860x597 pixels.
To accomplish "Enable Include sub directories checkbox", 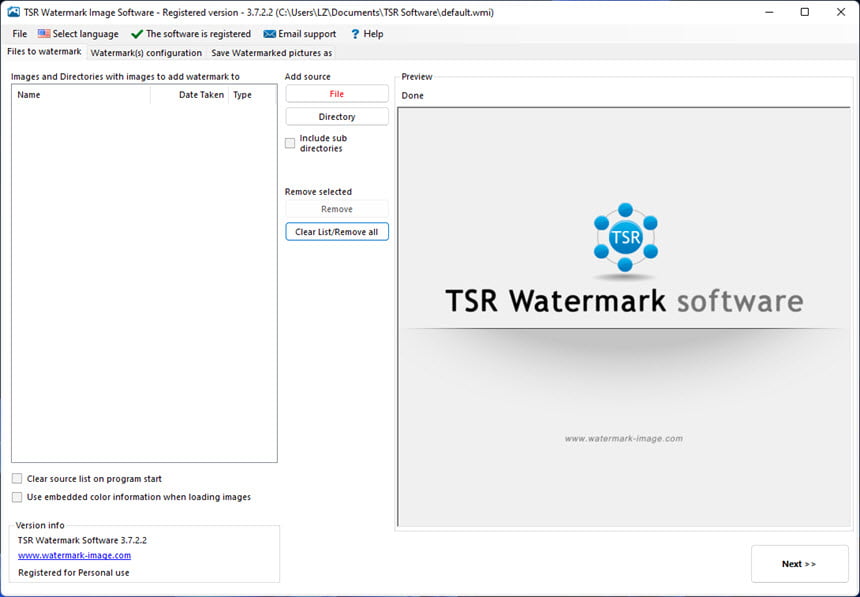I will [x=290, y=143].
